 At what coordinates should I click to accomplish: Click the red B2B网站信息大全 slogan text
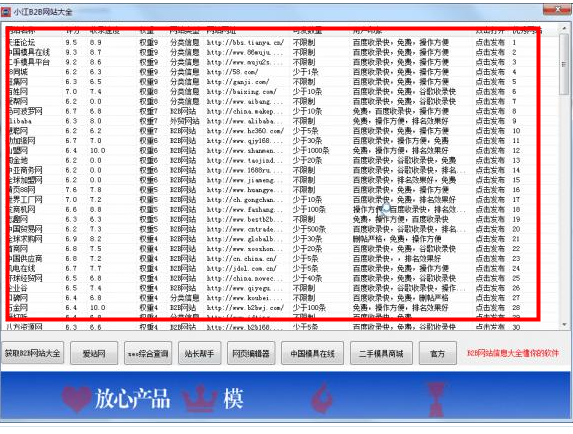[513, 353]
